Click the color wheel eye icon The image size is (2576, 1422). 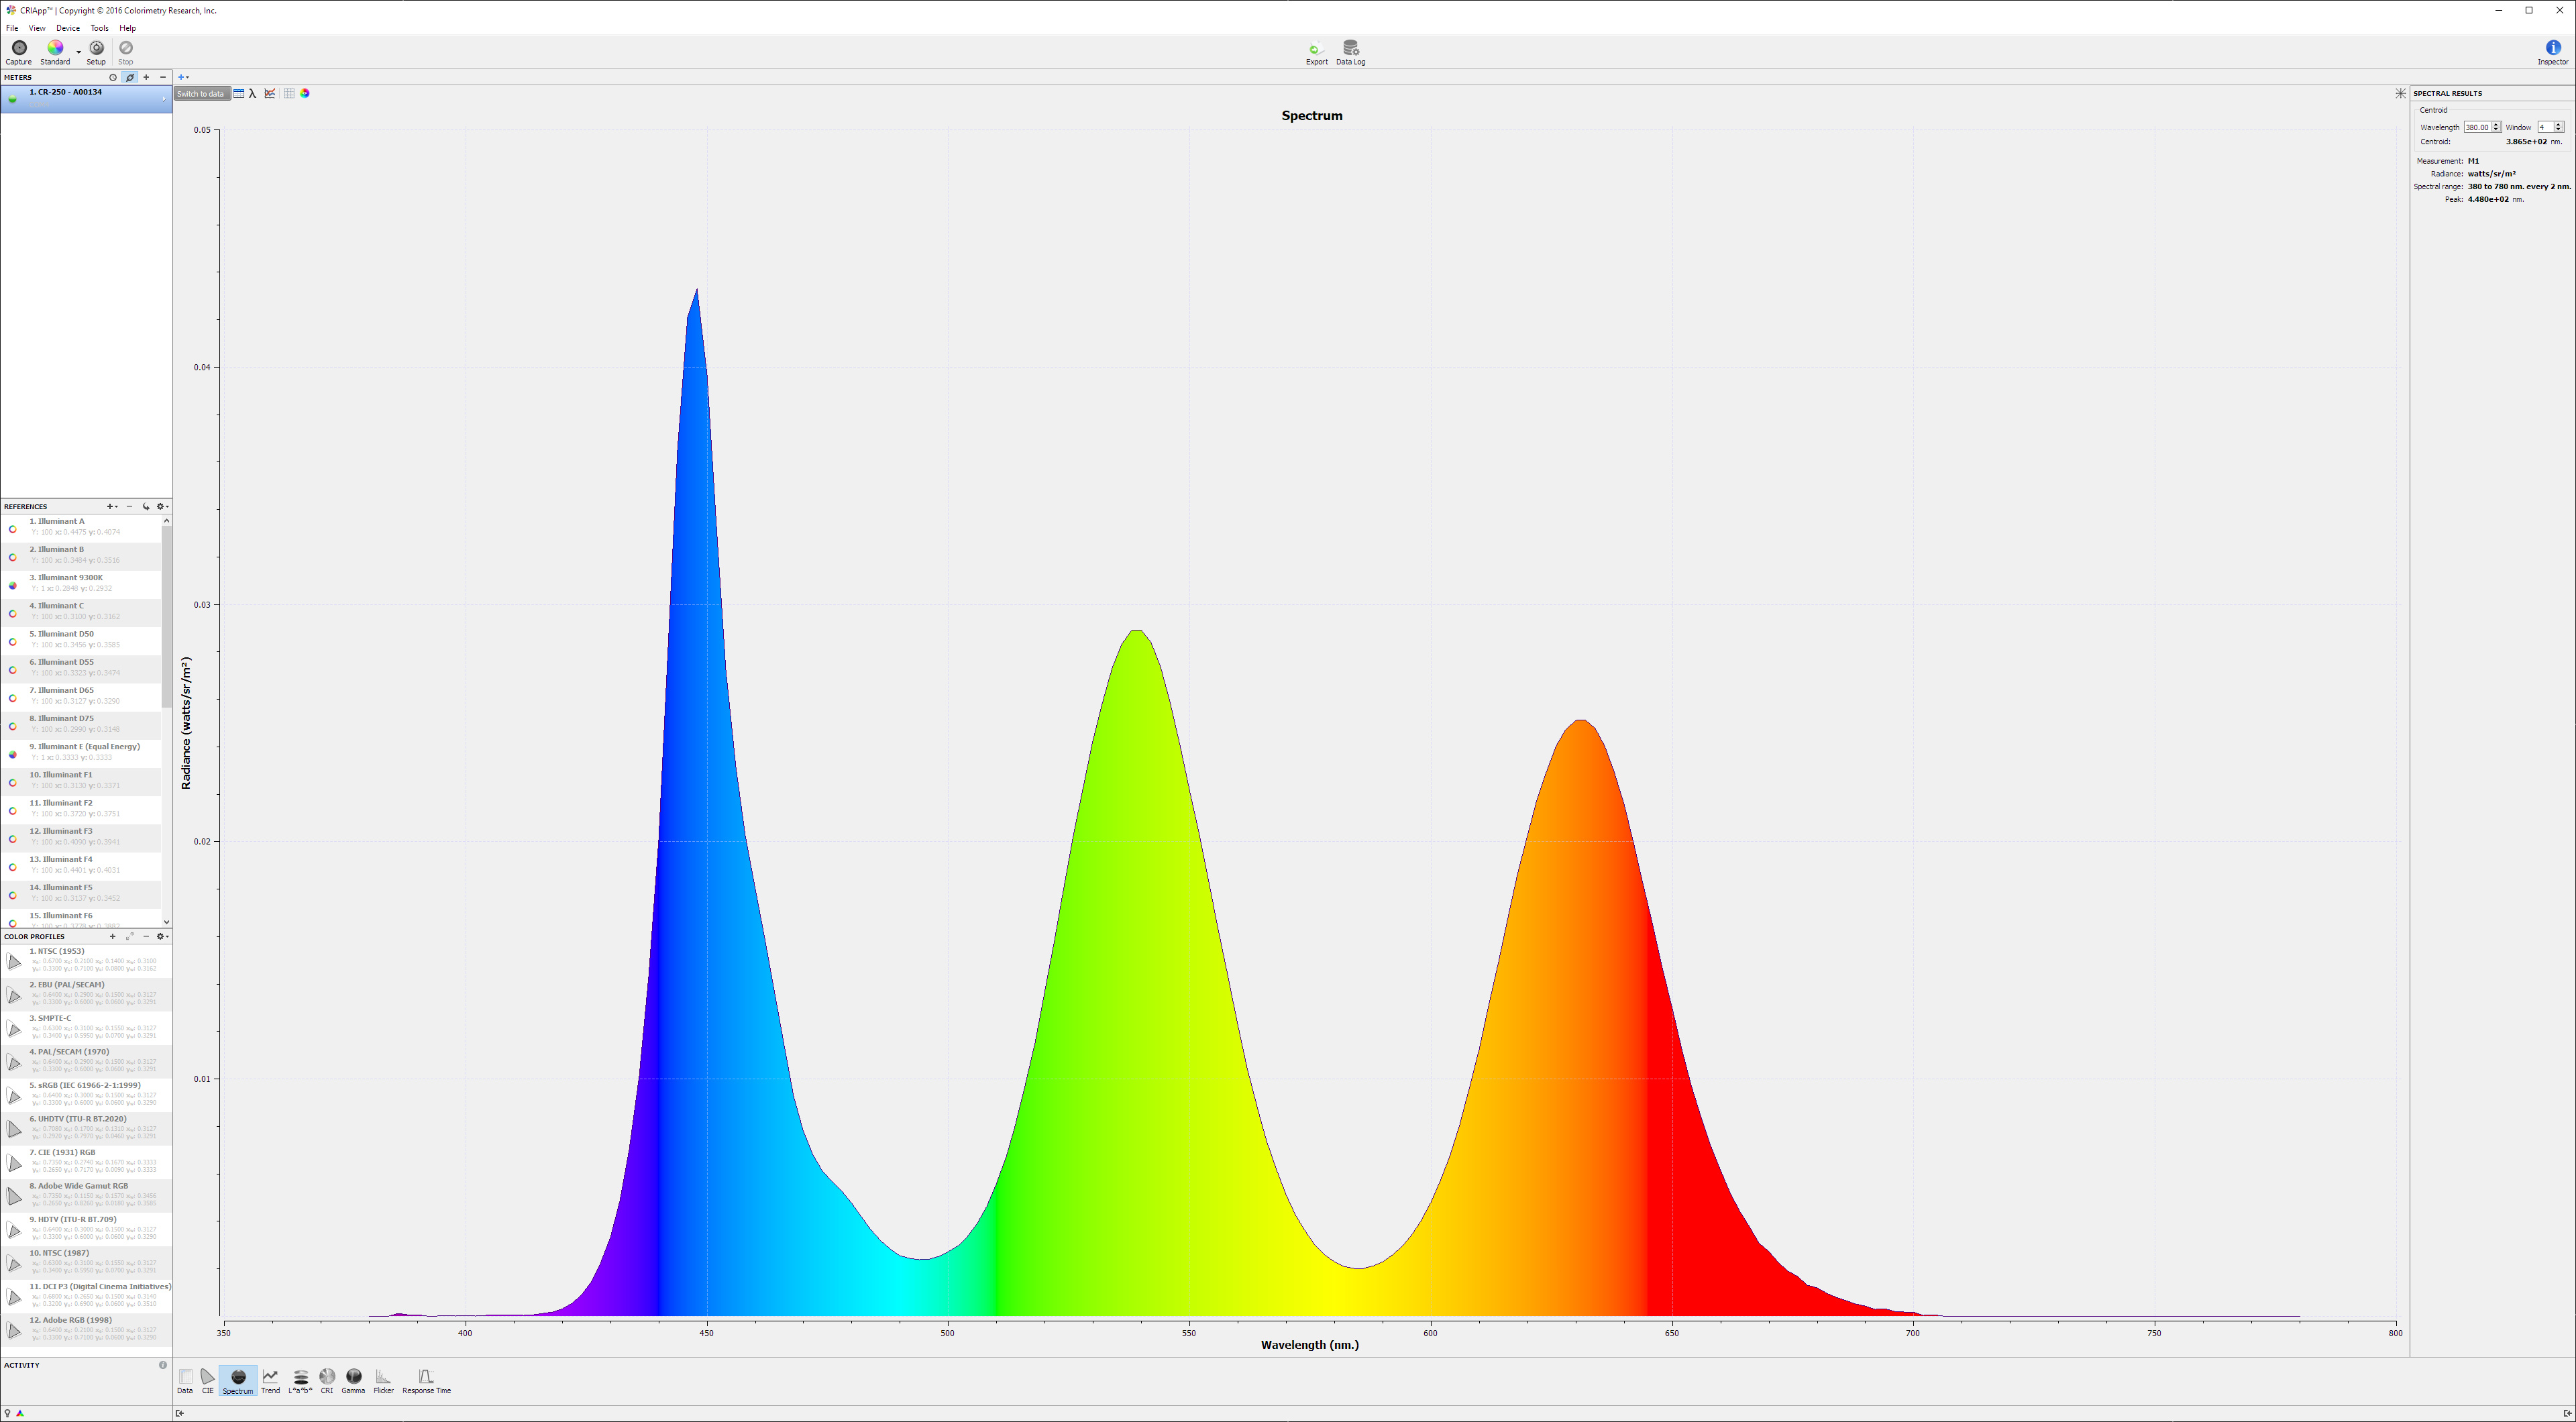[x=305, y=93]
